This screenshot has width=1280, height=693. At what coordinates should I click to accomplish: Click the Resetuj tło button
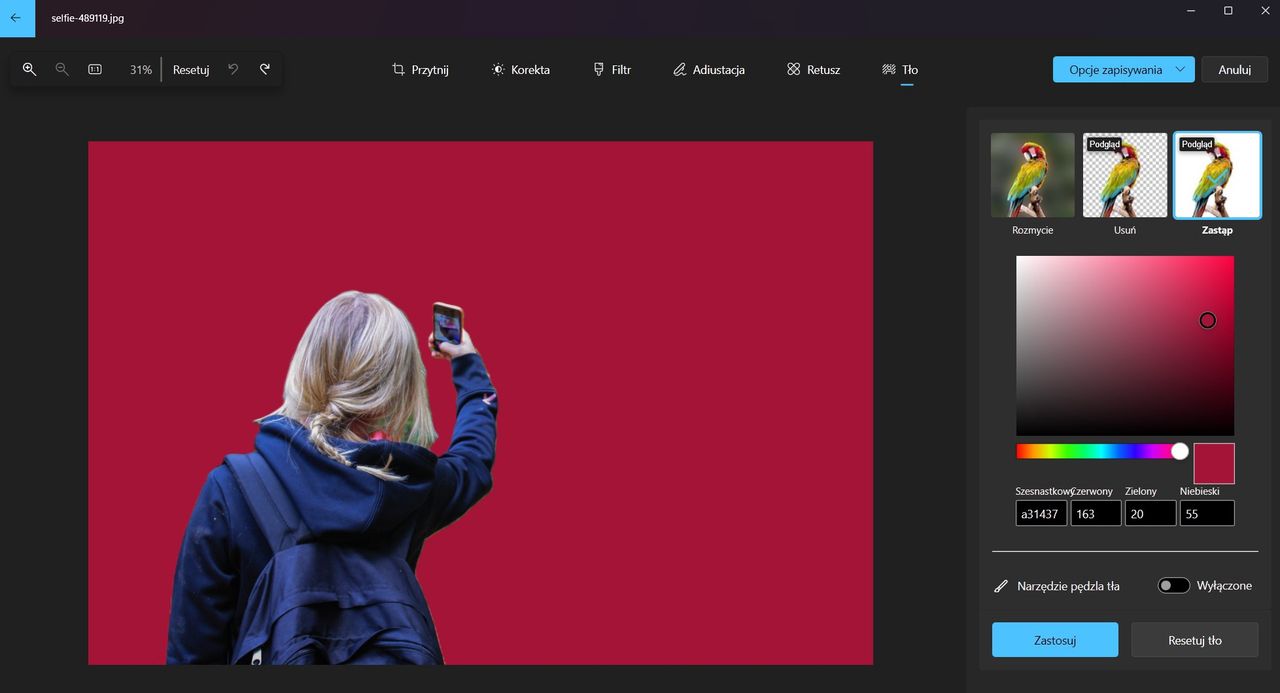point(1195,640)
